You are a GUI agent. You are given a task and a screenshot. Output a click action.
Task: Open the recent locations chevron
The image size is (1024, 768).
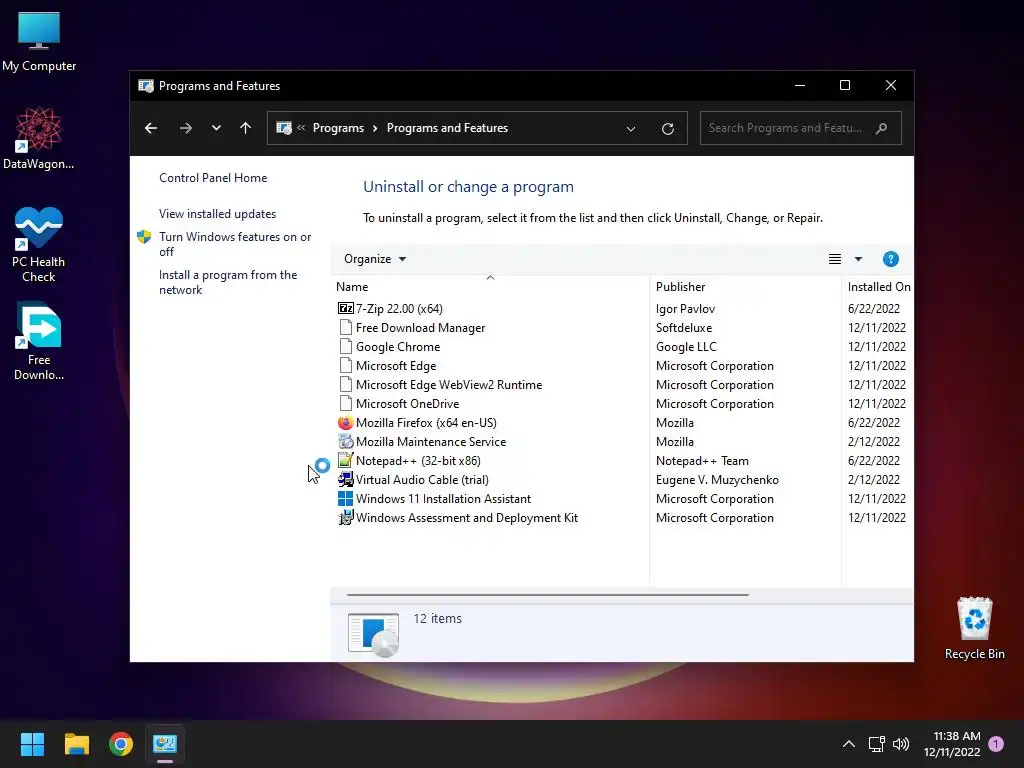point(216,128)
